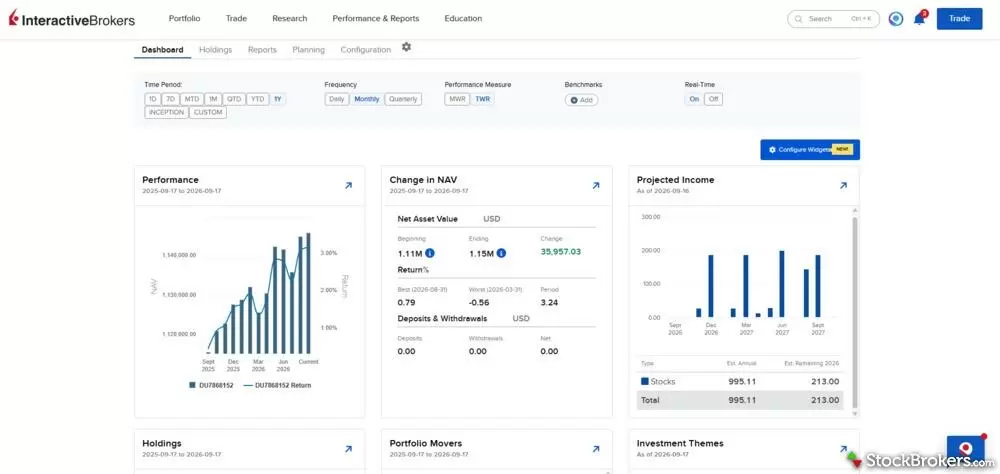Expand the Holdings widget arrow icon
The width and height of the screenshot is (1000, 474).
[348, 449]
